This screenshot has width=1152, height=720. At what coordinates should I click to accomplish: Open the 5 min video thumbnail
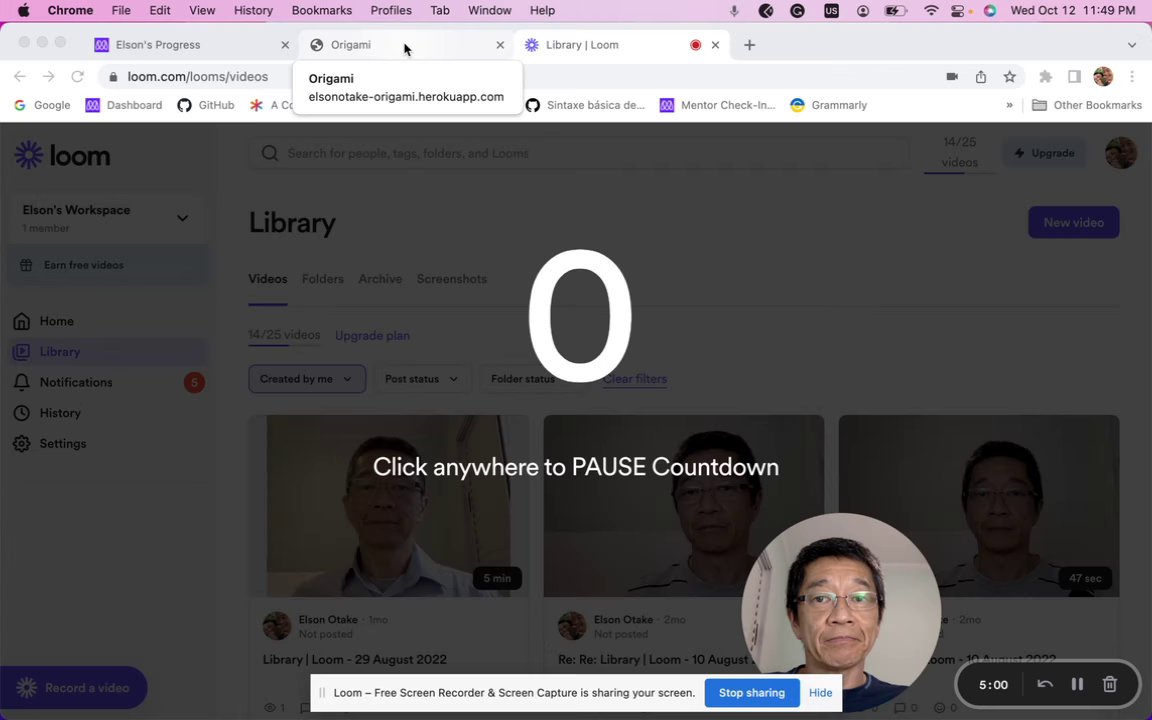(x=389, y=506)
